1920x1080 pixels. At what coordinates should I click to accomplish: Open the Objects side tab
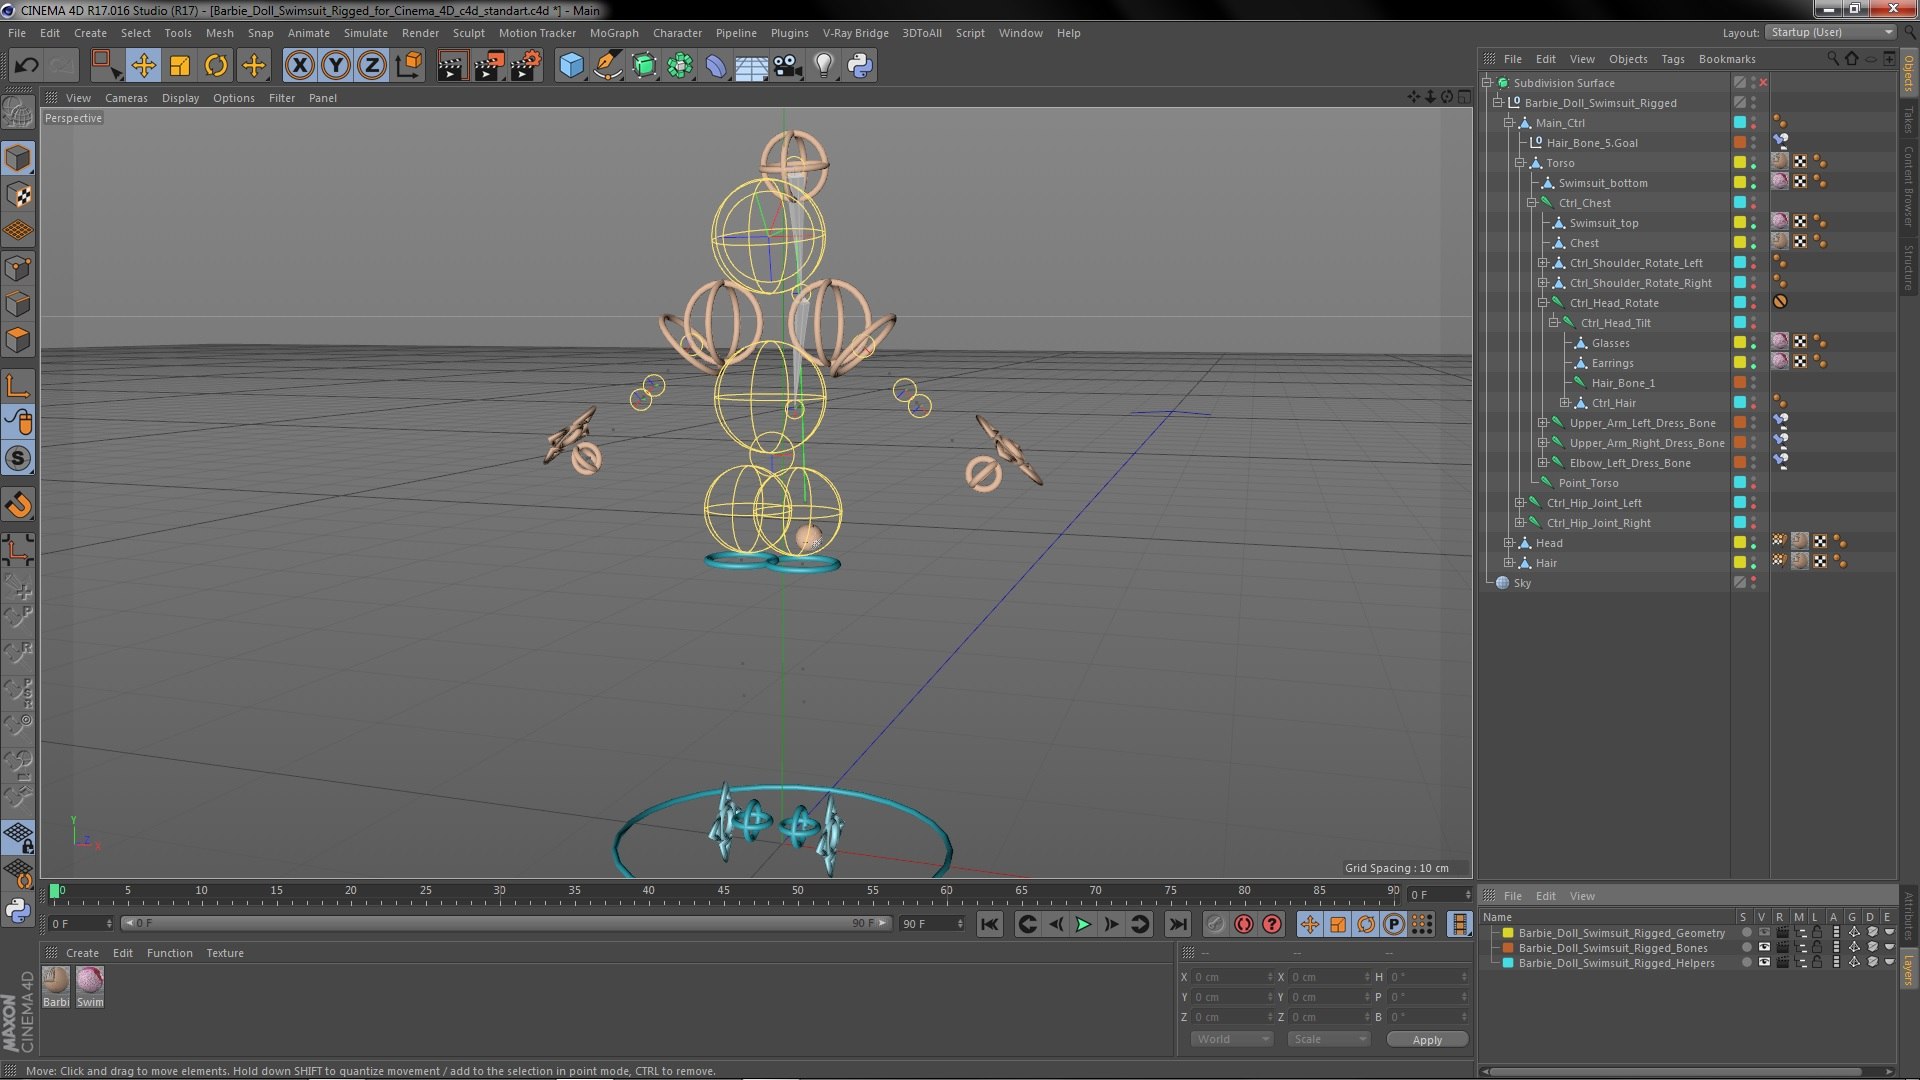pos(1908,73)
